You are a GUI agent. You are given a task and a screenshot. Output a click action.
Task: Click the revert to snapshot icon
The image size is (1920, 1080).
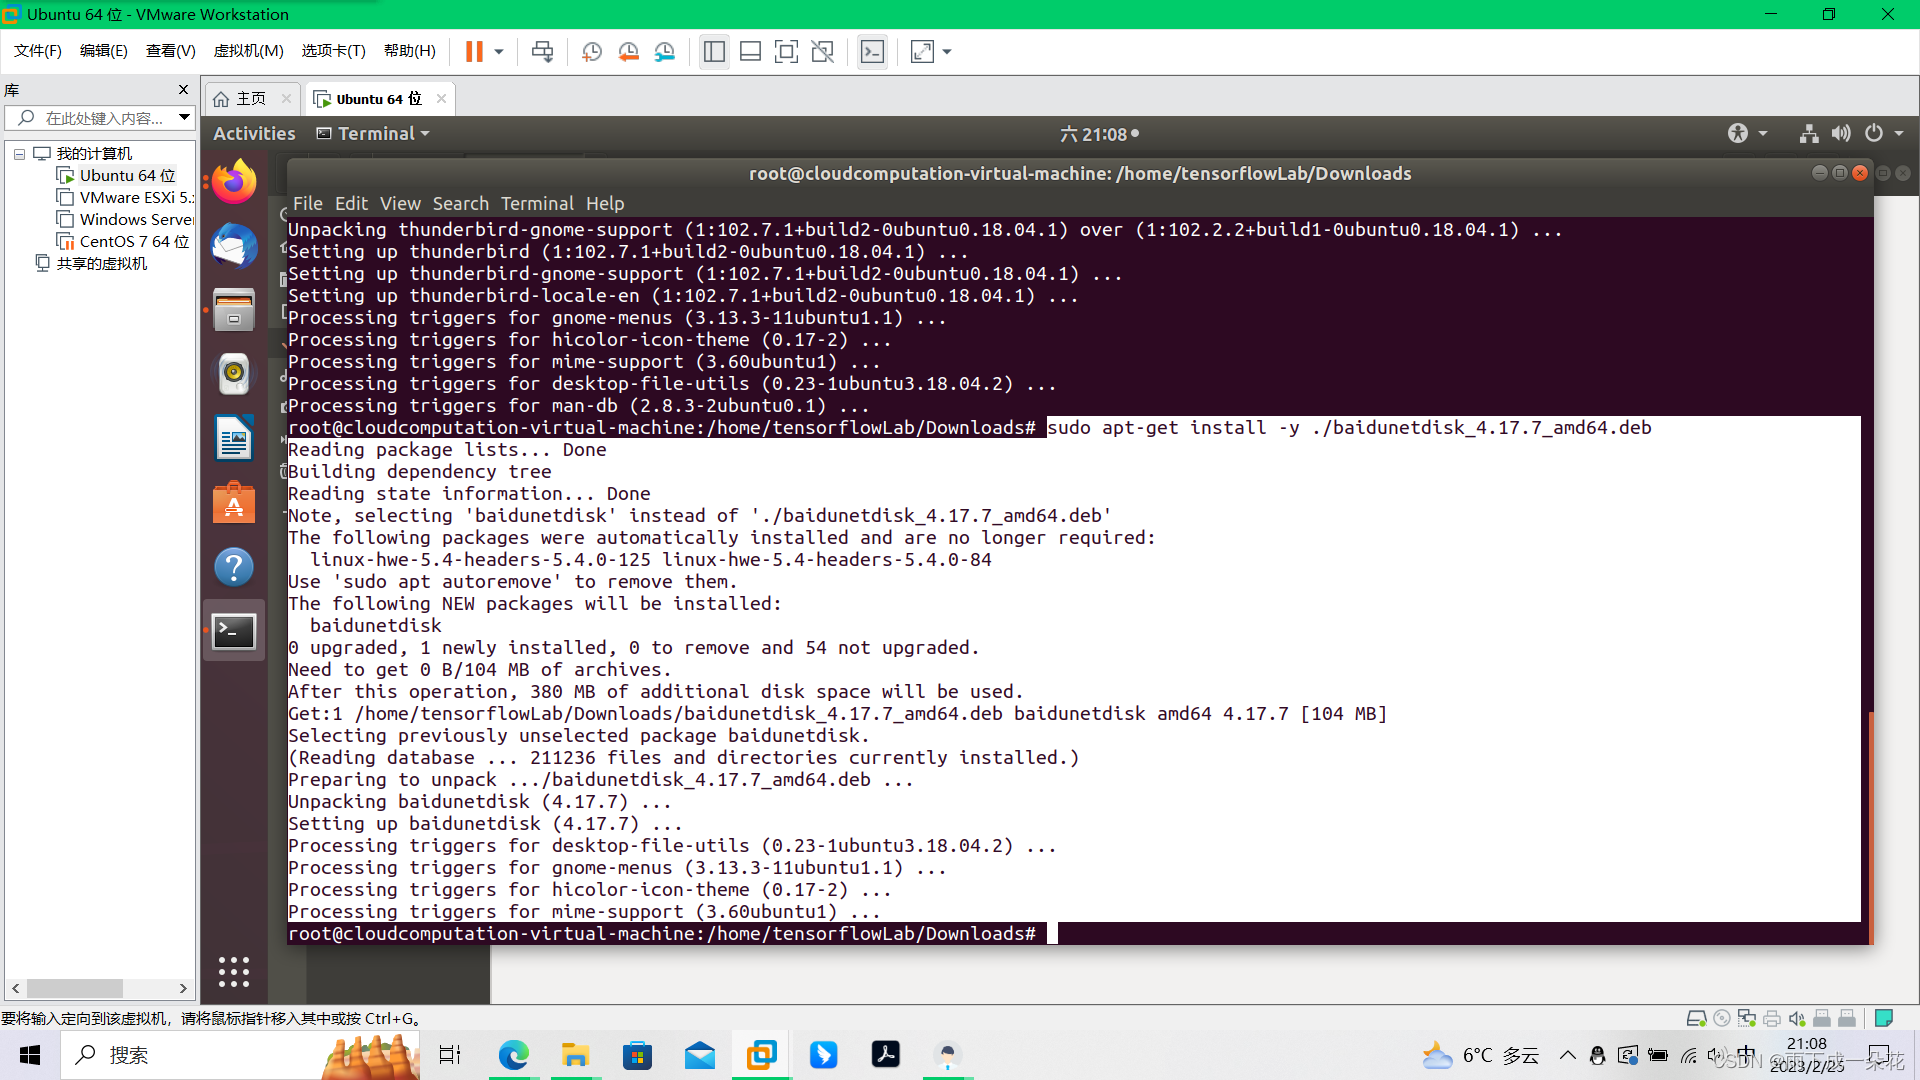click(628, 52)
